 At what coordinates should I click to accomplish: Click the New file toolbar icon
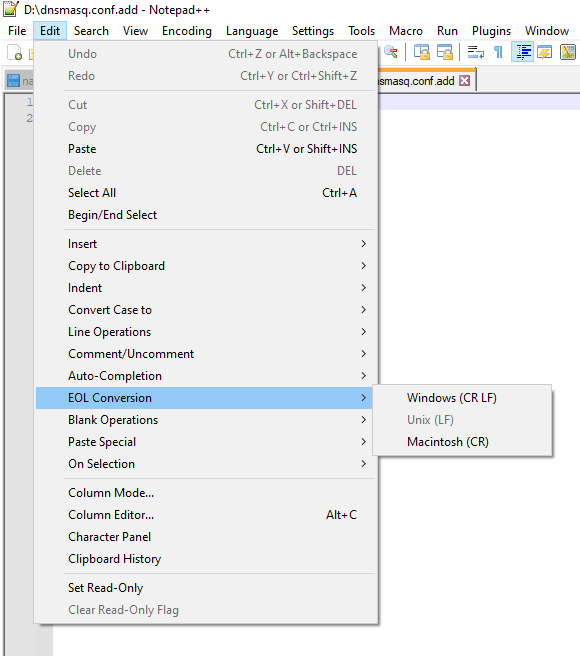[x=15, y=53]
